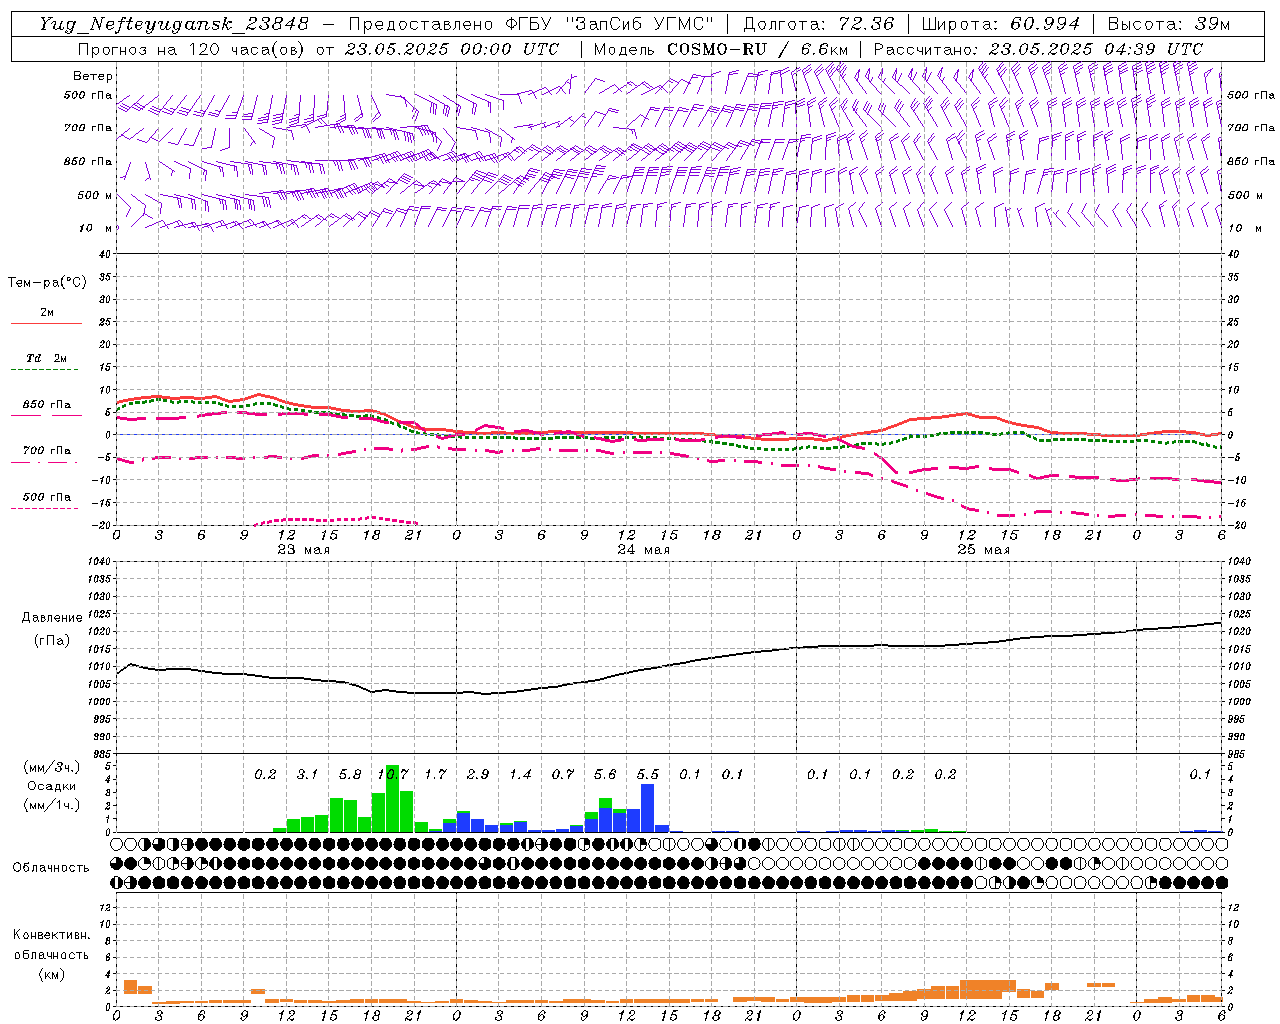The image size is (1280, 1024).
Task: Select the 5.5 precipitation total
Action: tap(648, 774)
